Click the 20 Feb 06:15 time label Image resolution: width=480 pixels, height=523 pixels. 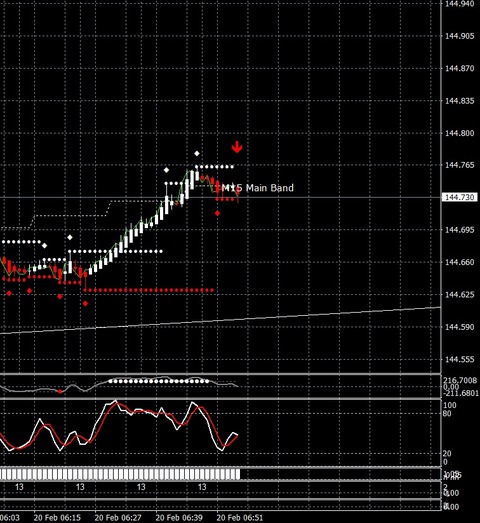coord(57,518)
